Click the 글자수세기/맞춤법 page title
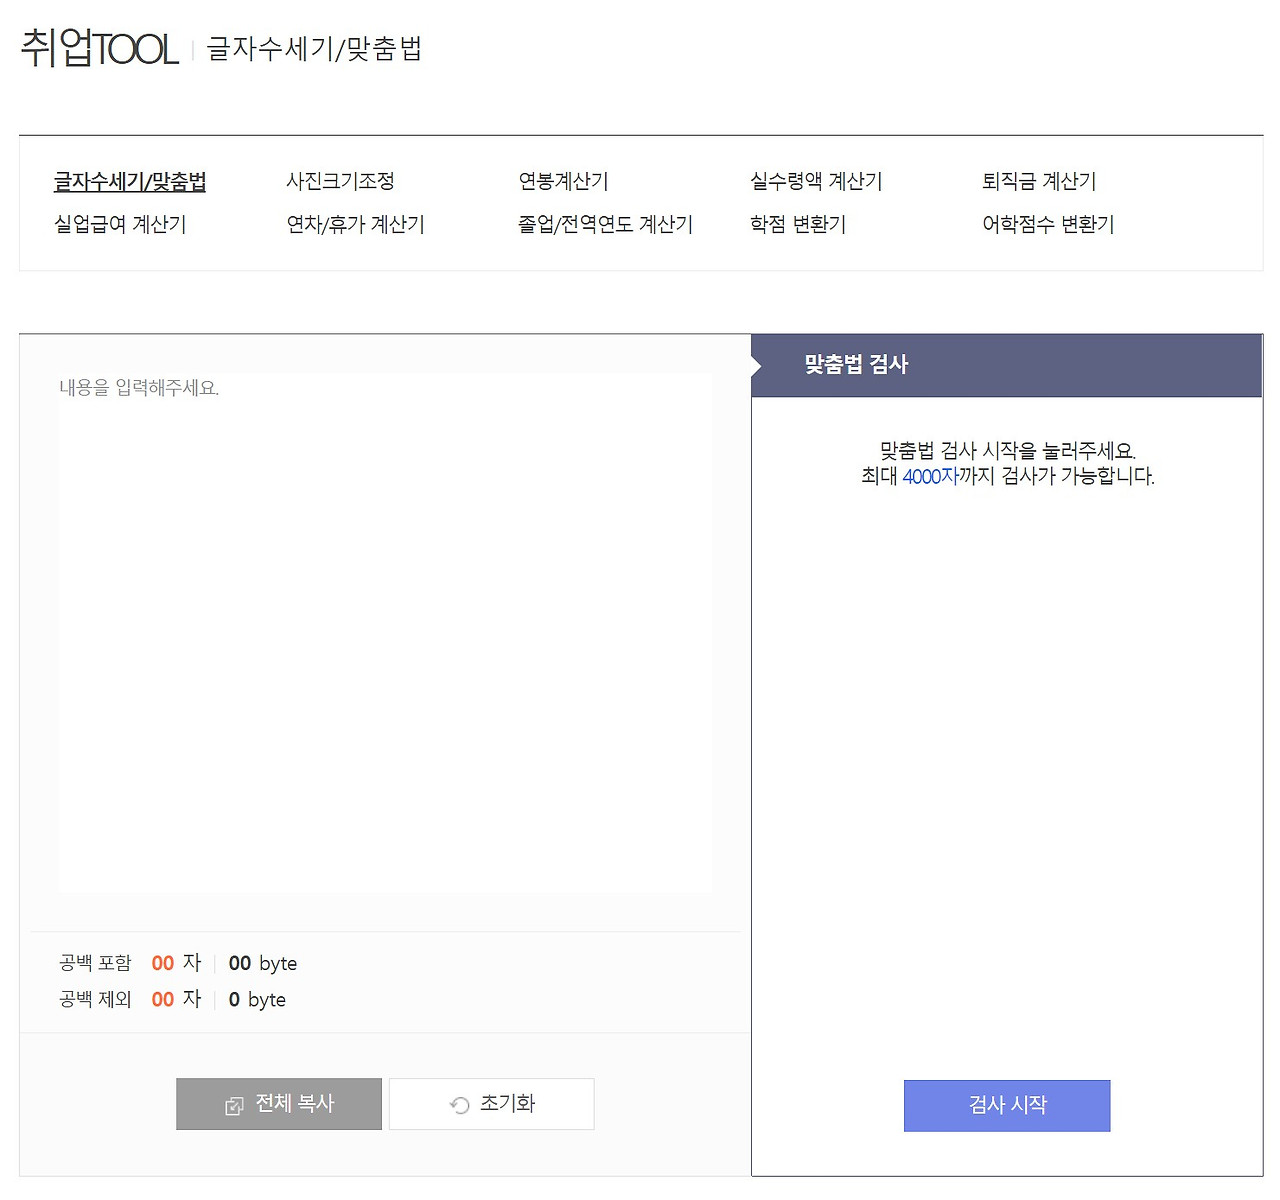Screen dimensions: 1280x1200 coord(314,48)
